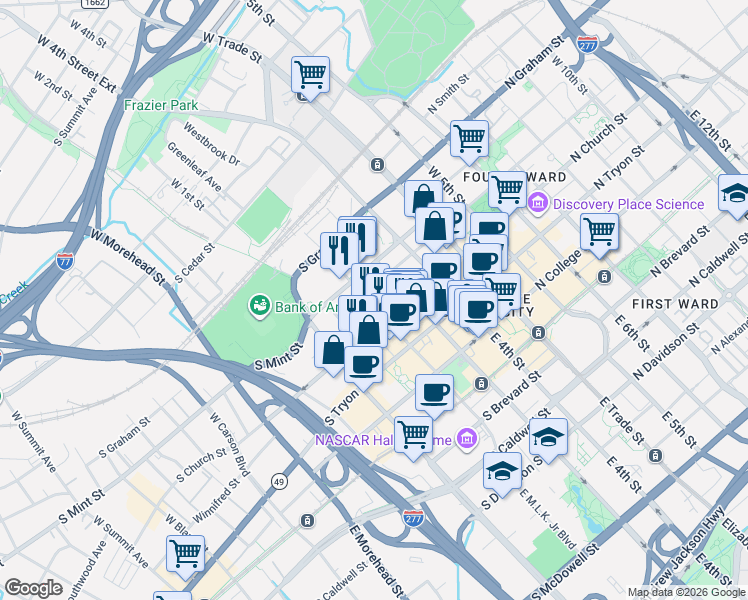Click Discovery Place Science museum icon
The image size is (748, 600).
(538, 204)
